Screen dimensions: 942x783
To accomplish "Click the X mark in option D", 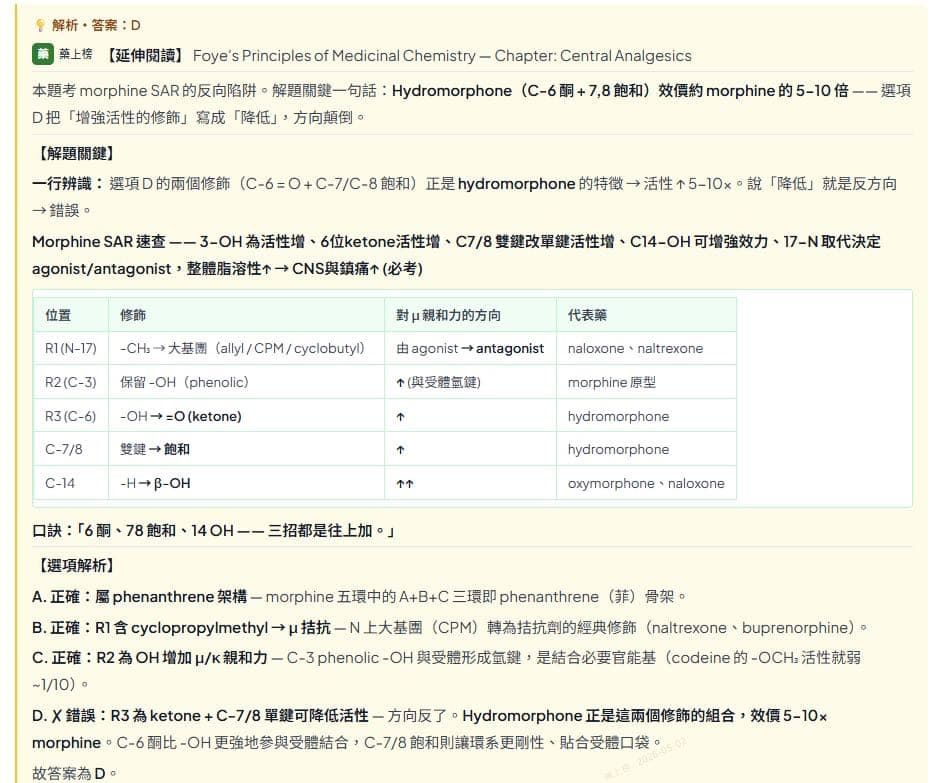I will pos(56,716).
